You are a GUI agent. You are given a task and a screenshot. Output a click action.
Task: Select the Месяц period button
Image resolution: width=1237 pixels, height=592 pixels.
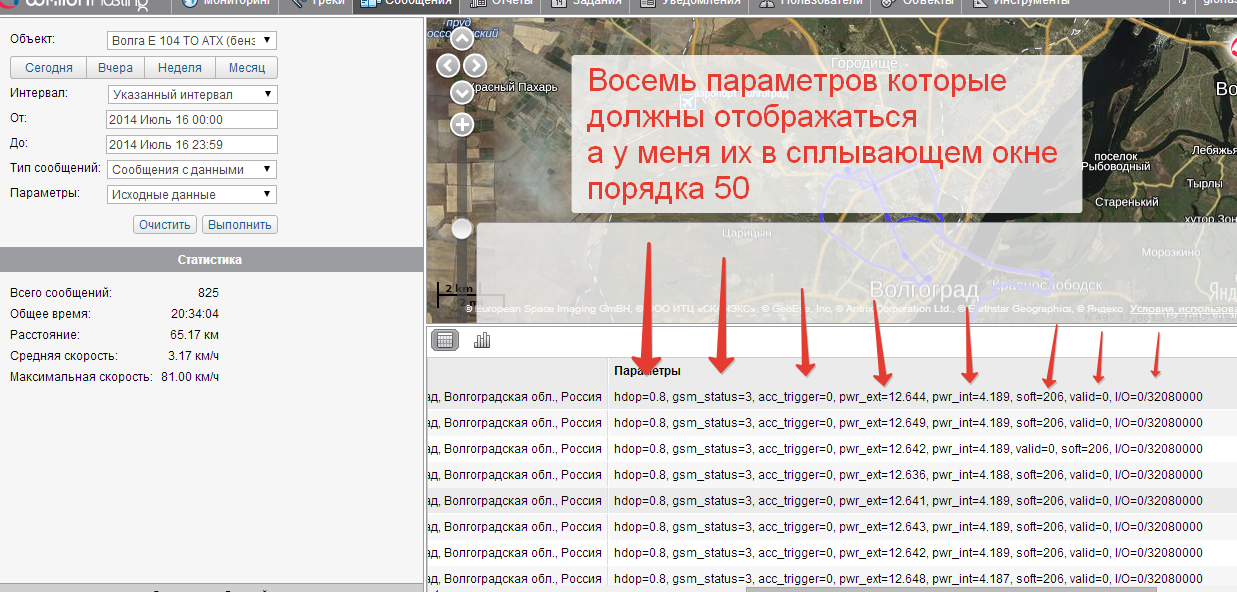pyautogui.click(x=246, y=68)
